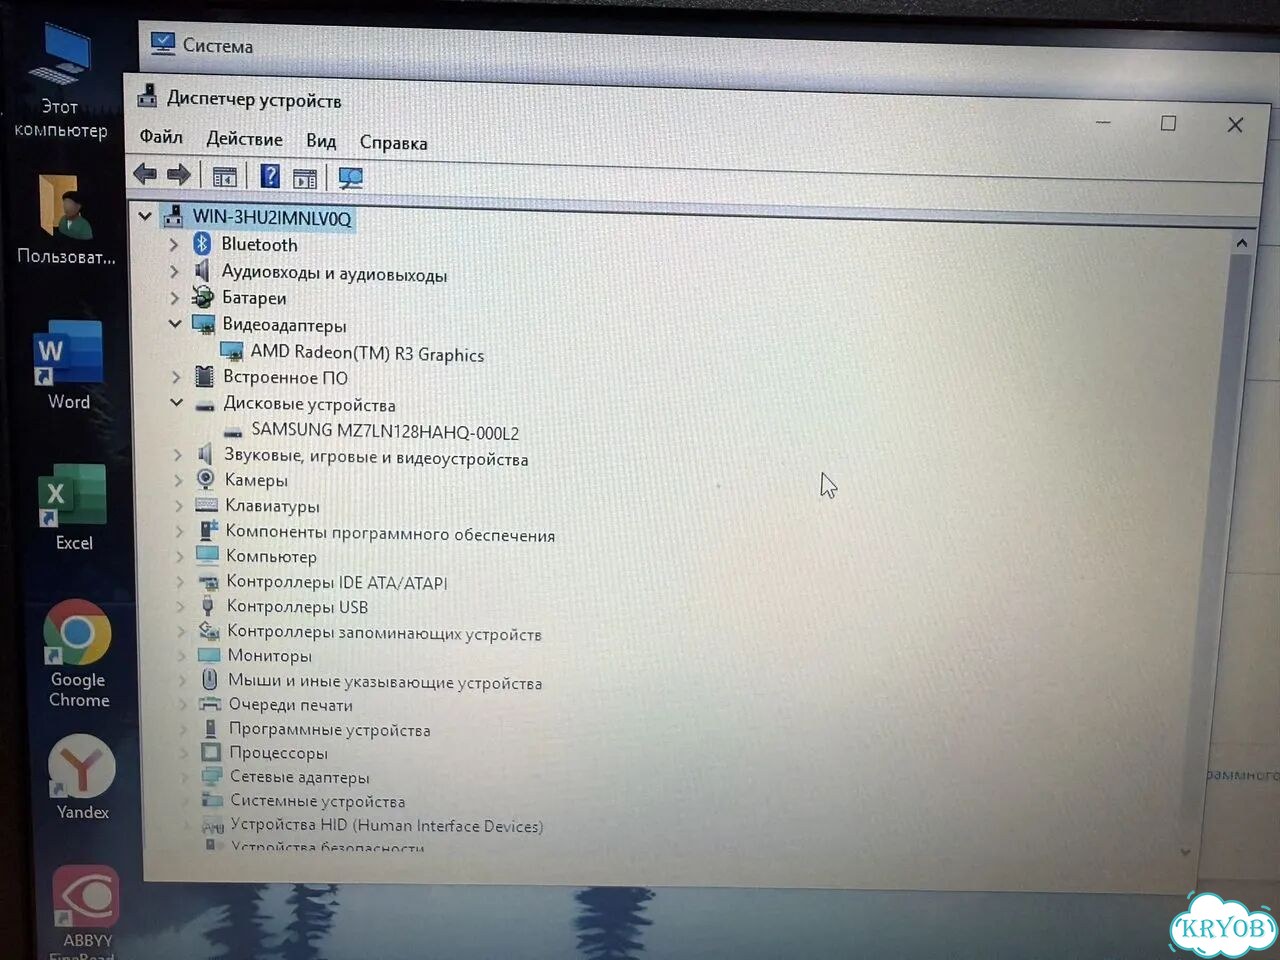Click the printer icon beside Очереди печати
This screenshot has width=1280, height=960.
(210, 704)
